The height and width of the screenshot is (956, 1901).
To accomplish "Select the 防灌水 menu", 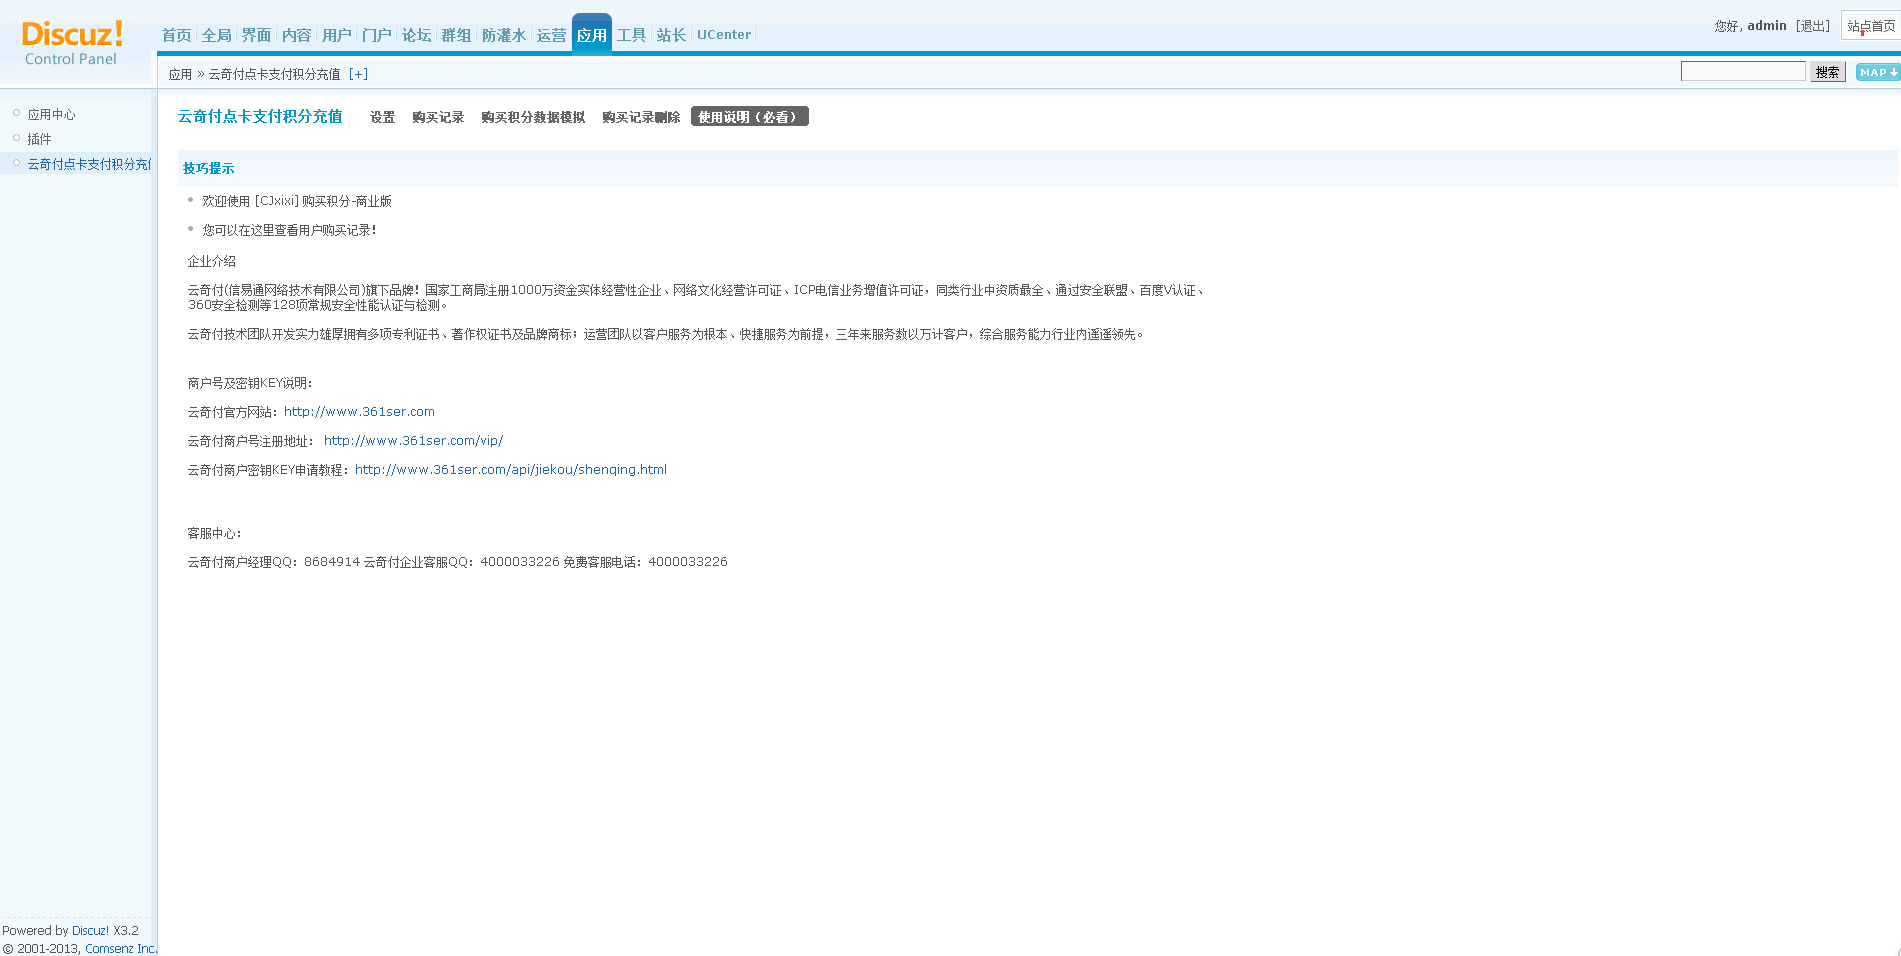I will click(x=503, y=35).
